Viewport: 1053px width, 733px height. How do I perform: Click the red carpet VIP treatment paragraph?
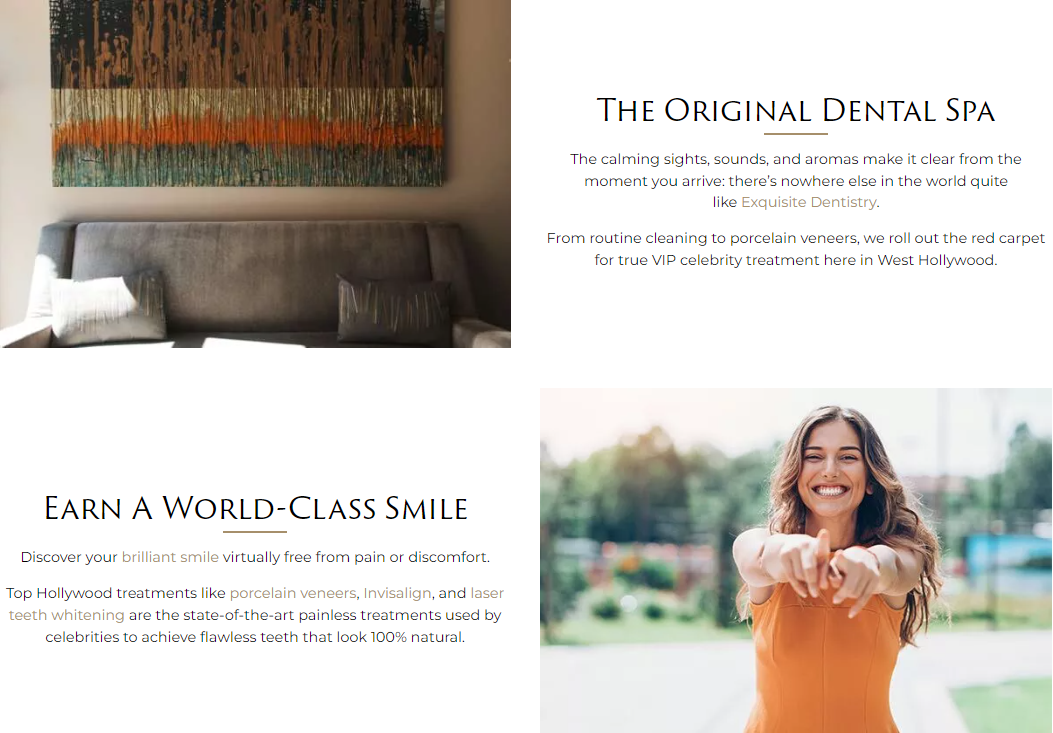point(796,249)
